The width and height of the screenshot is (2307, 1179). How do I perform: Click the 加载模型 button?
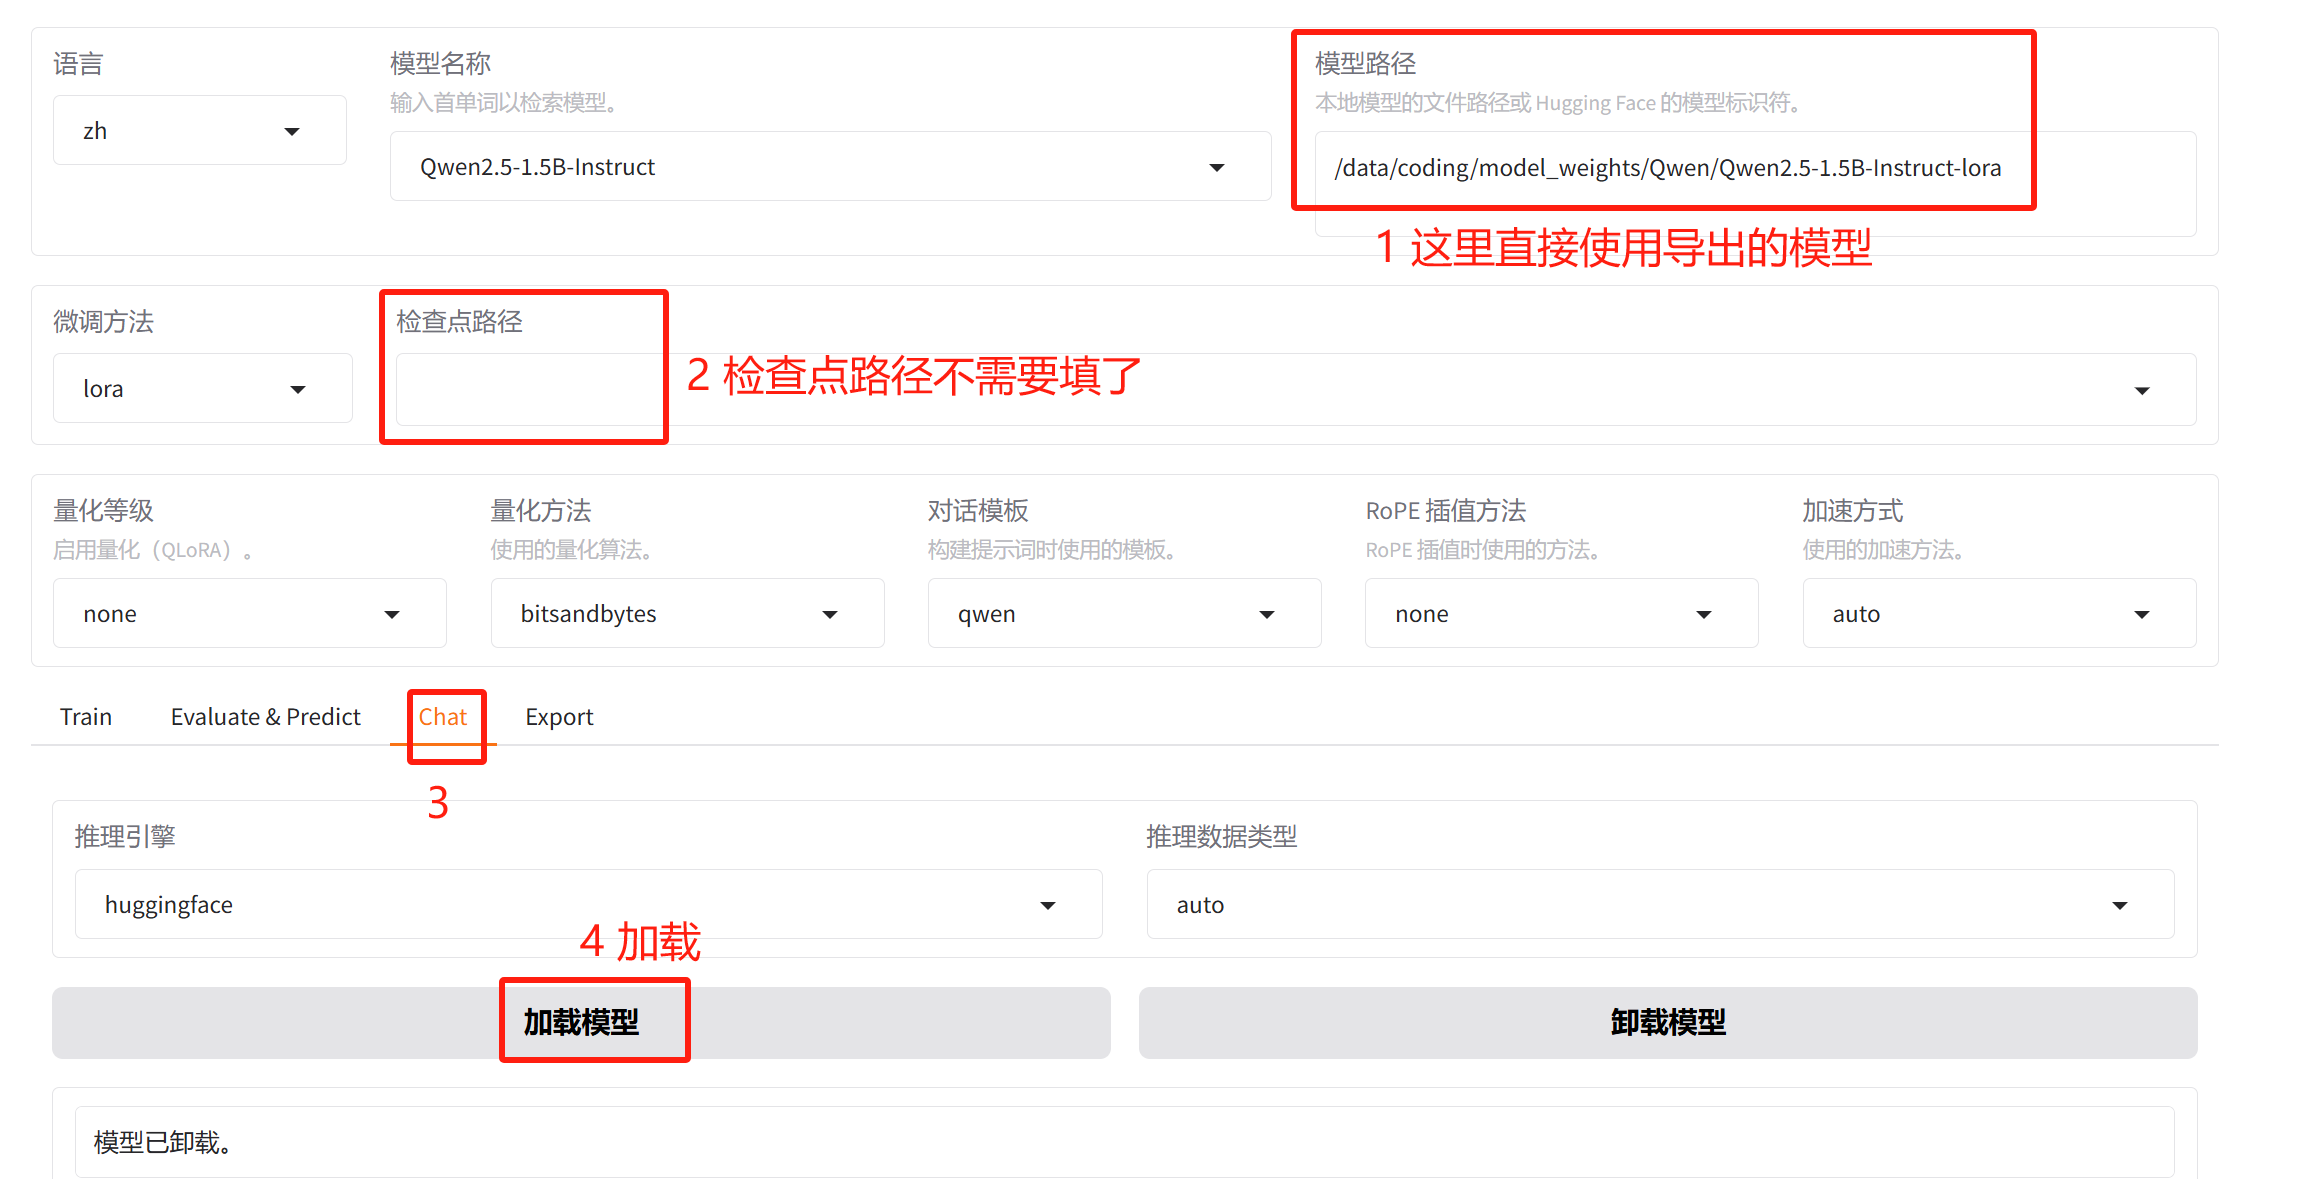[x=581, y=1023]
